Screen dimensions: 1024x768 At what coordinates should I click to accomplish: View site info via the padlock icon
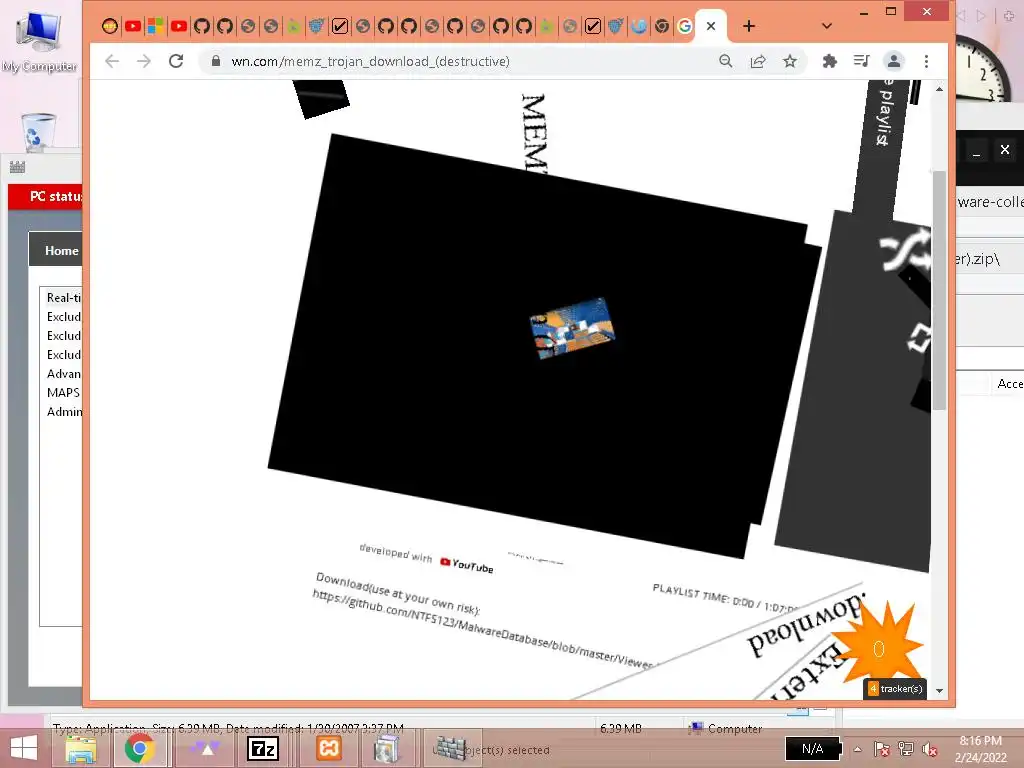click(x=216, y=61)
